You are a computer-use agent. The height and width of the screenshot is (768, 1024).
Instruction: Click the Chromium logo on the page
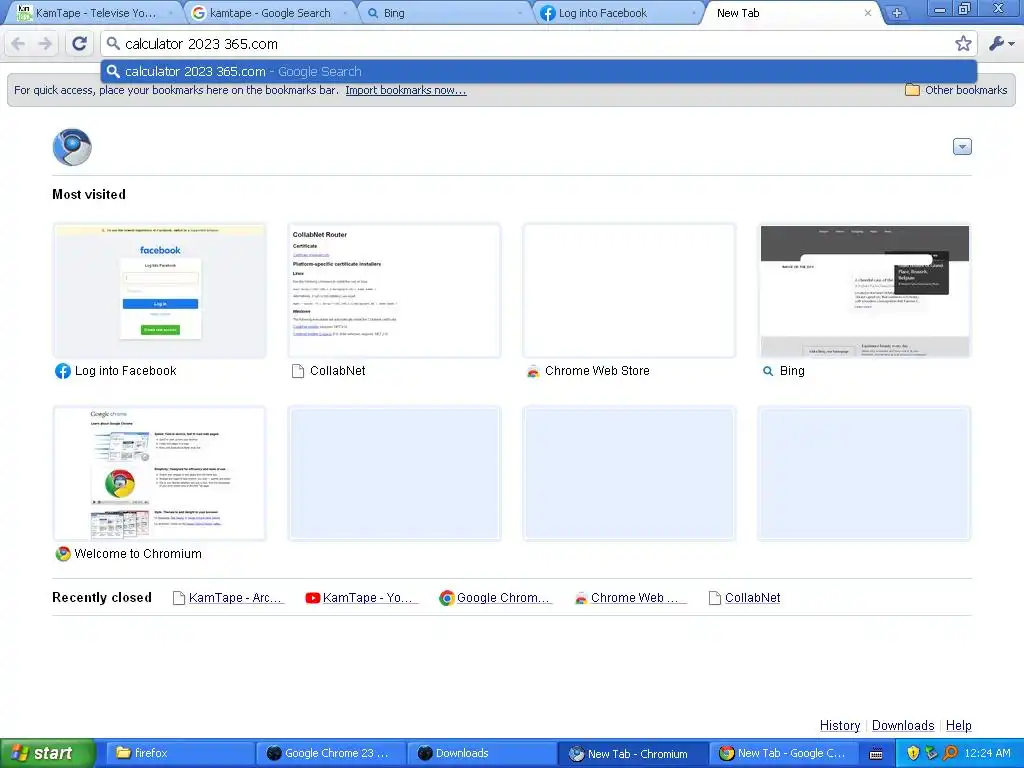pos(72,147)
